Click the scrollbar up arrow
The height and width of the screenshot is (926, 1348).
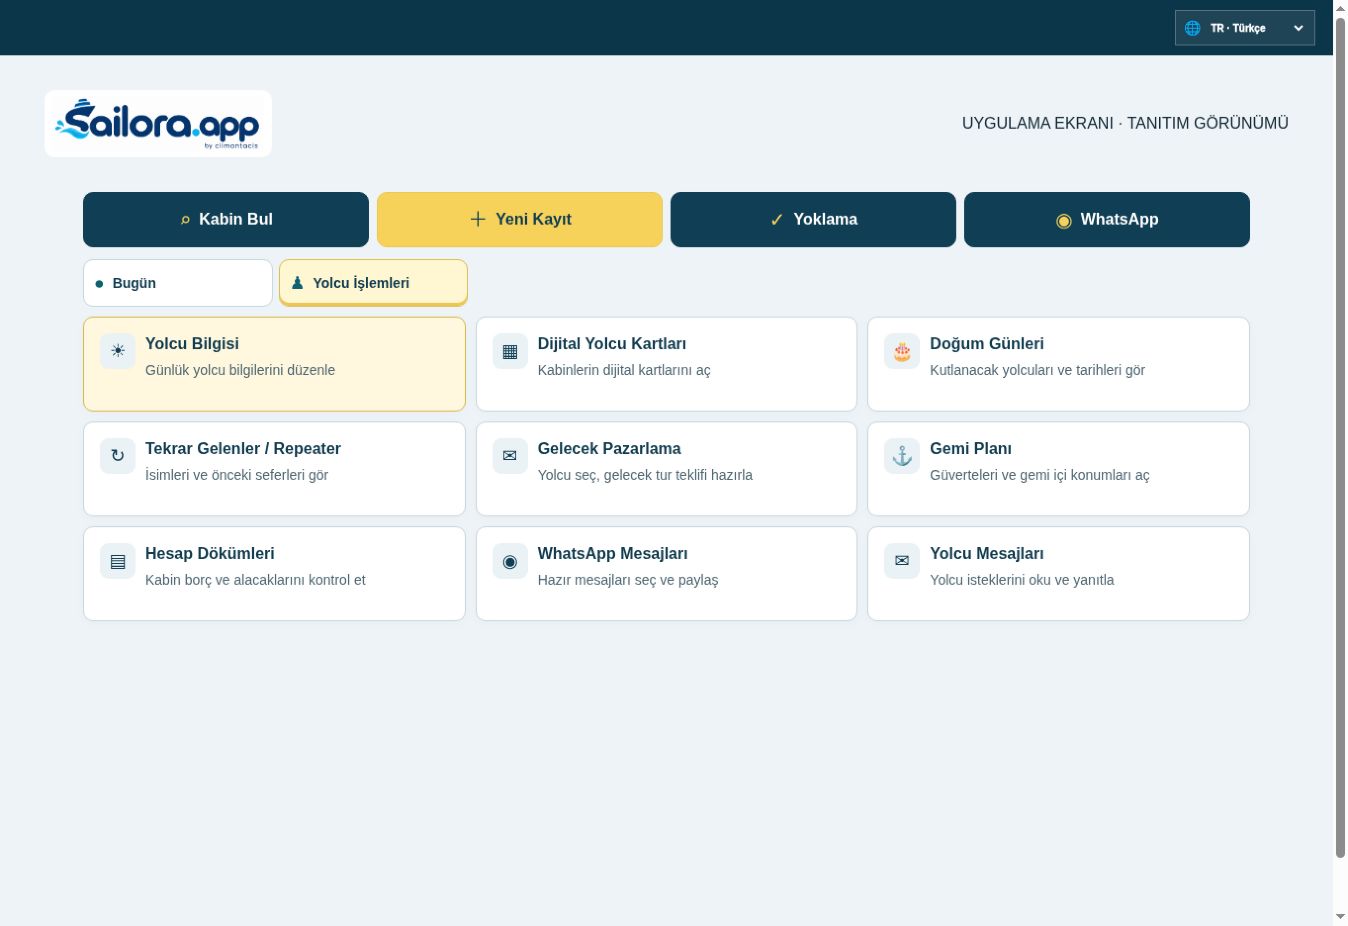(x=1340, y=8)
